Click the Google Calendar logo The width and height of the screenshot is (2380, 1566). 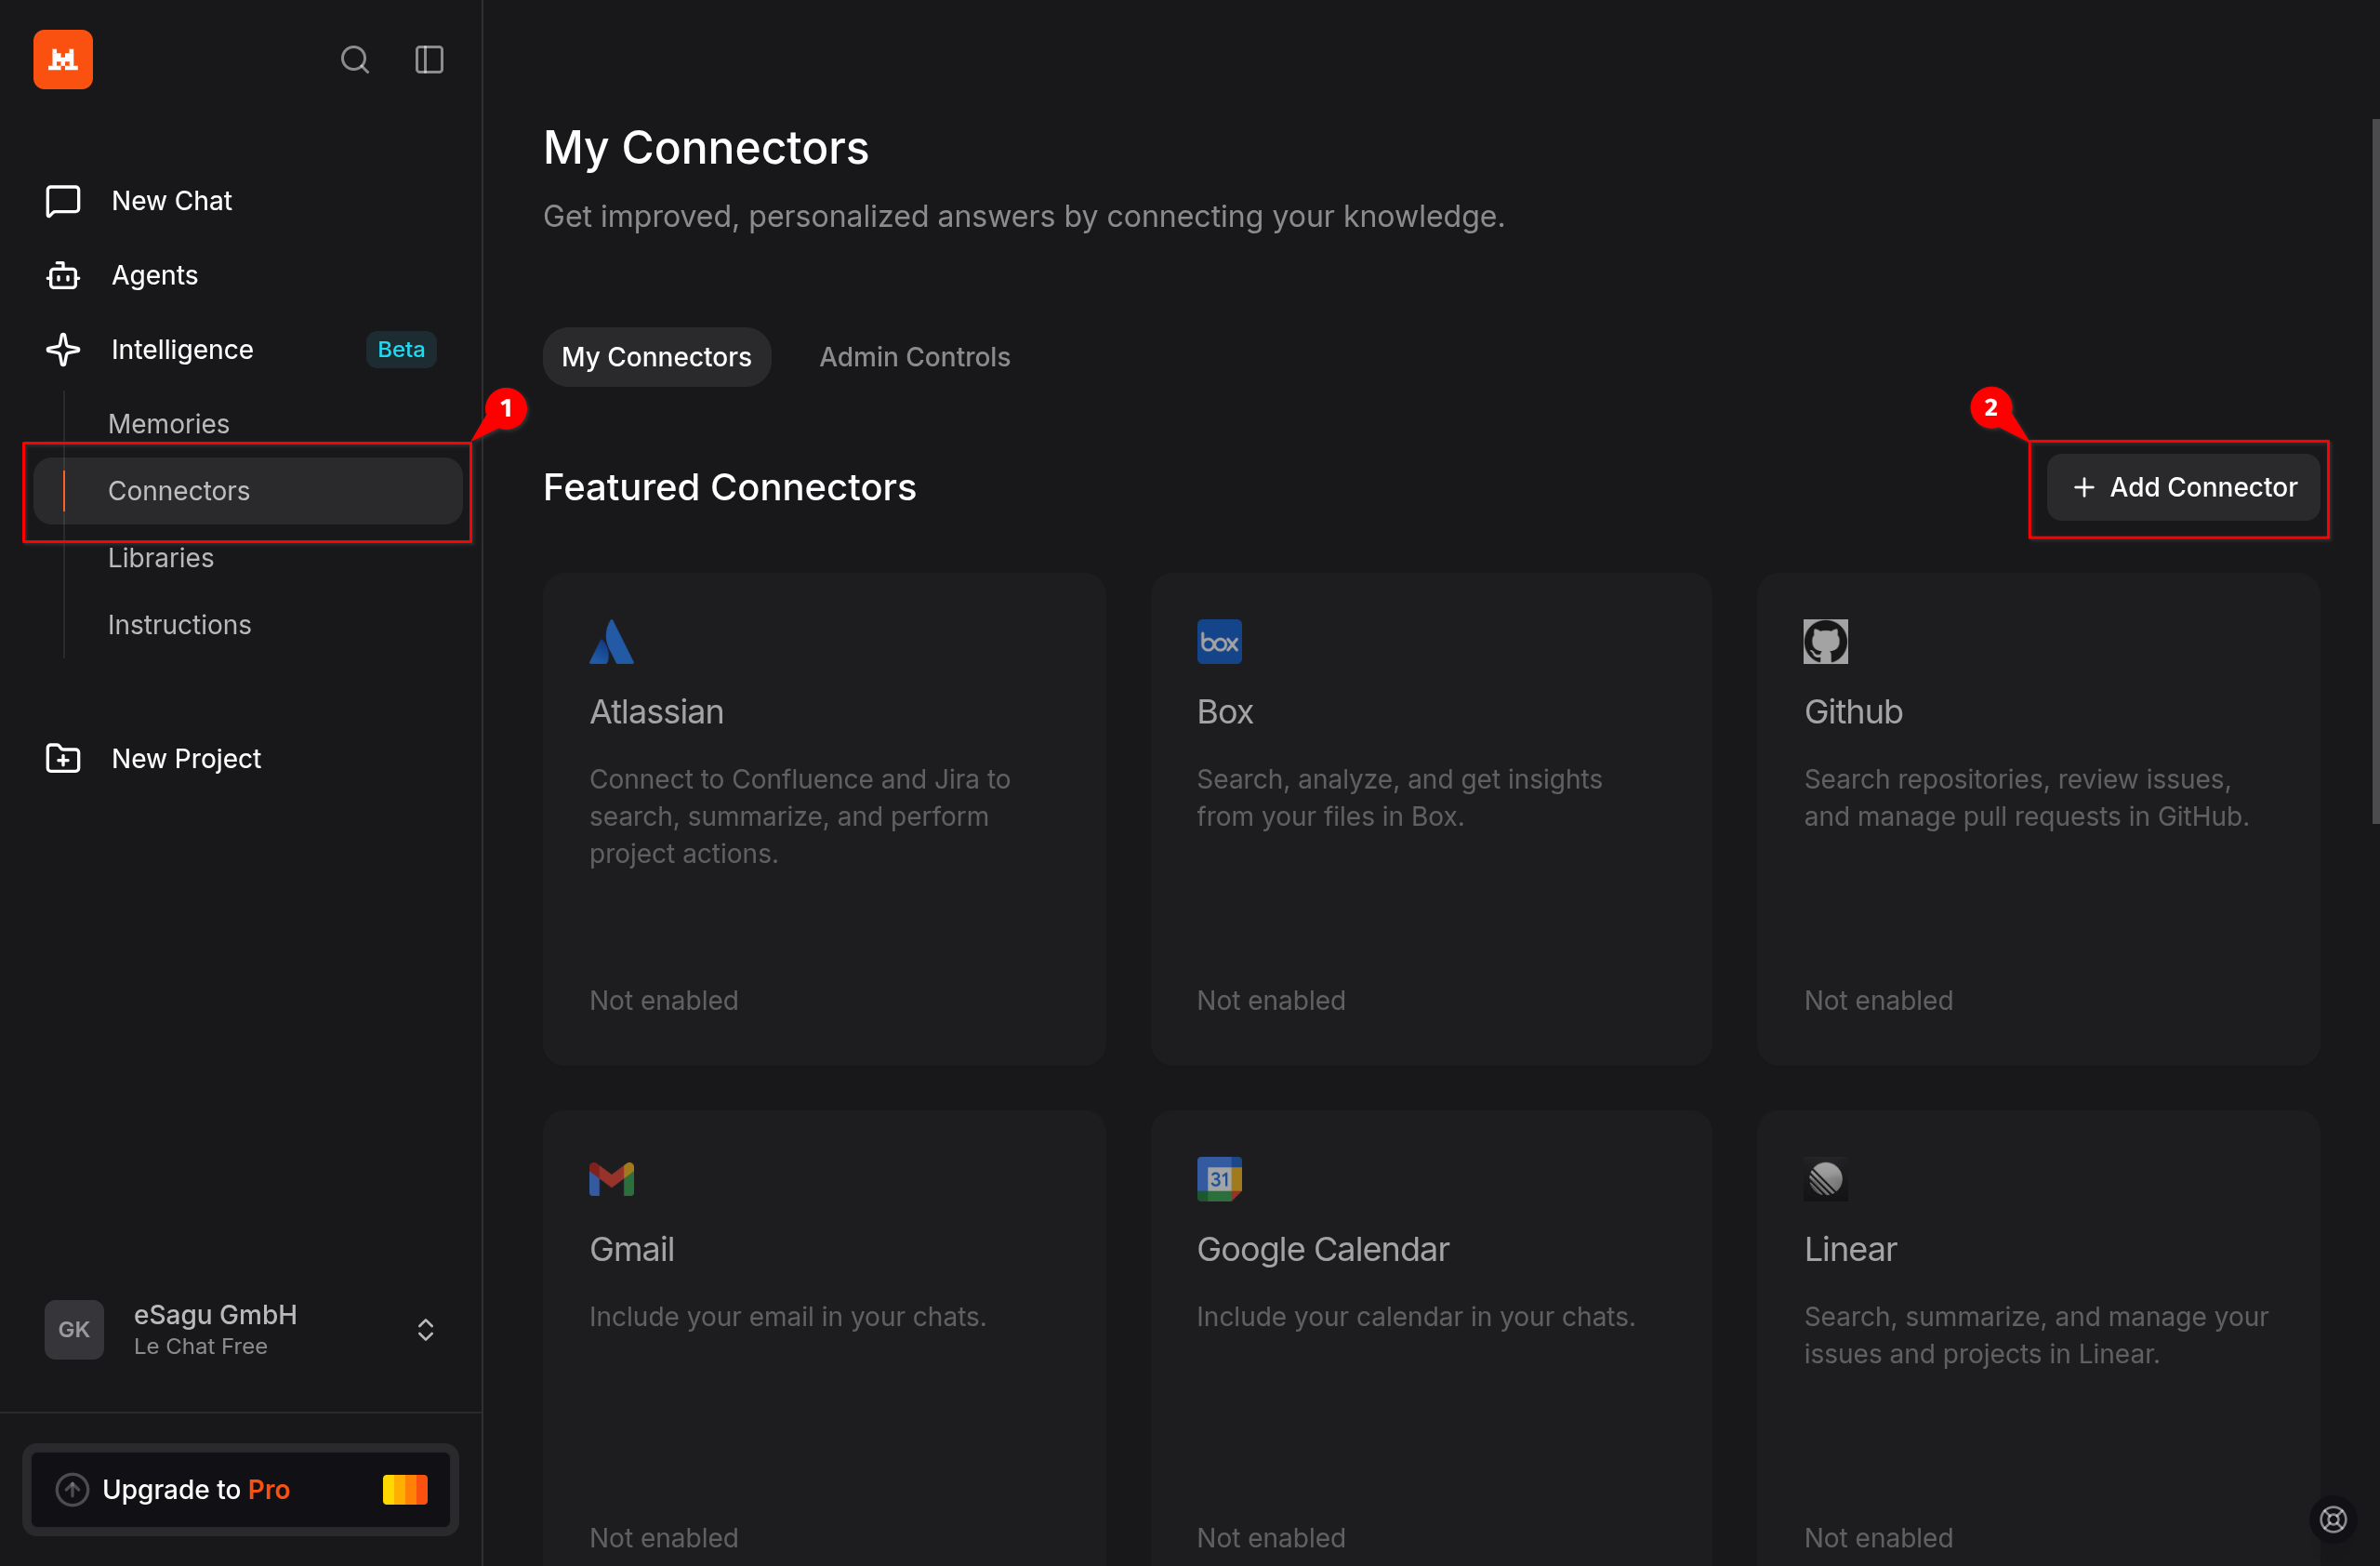[1218, 1179]
